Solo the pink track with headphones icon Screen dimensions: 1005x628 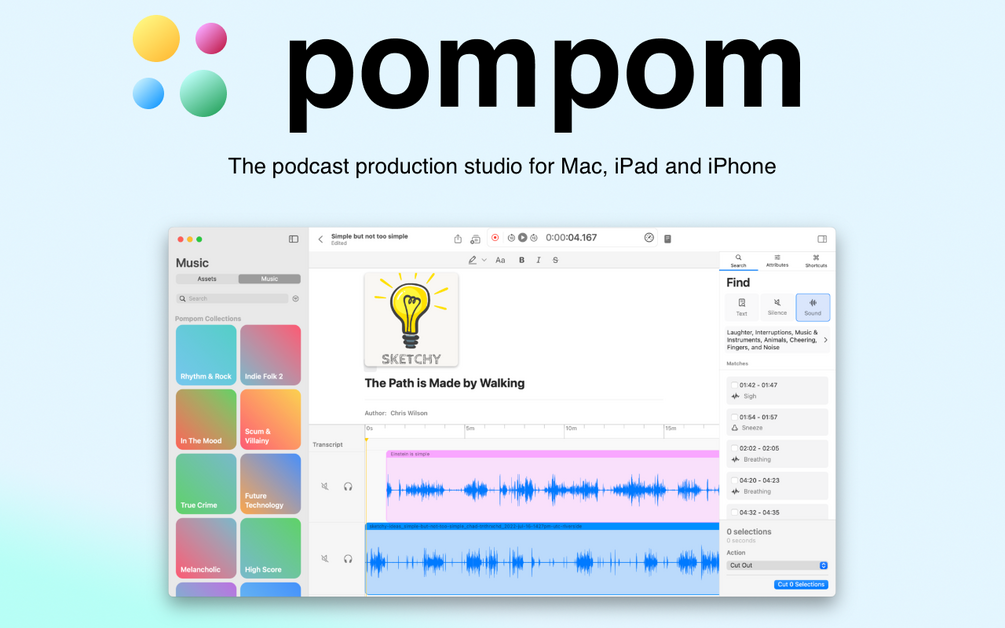(x=347, y=486)
